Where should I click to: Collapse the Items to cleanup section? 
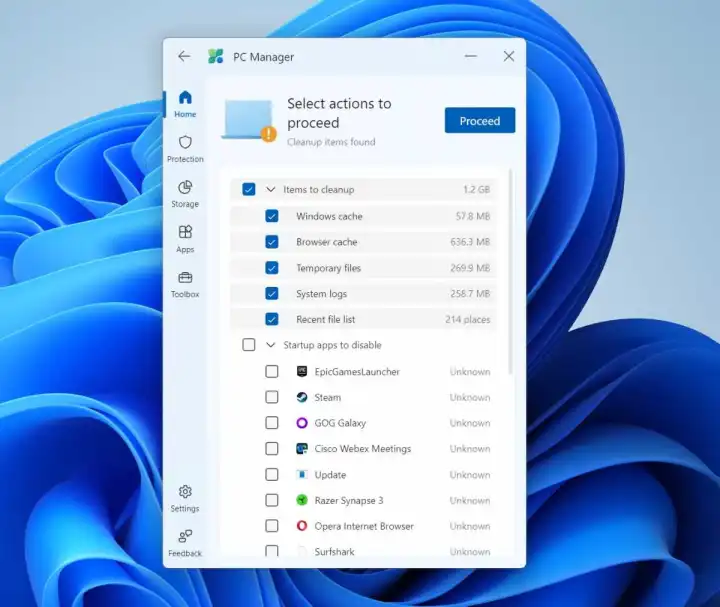[x=270, y=189]
